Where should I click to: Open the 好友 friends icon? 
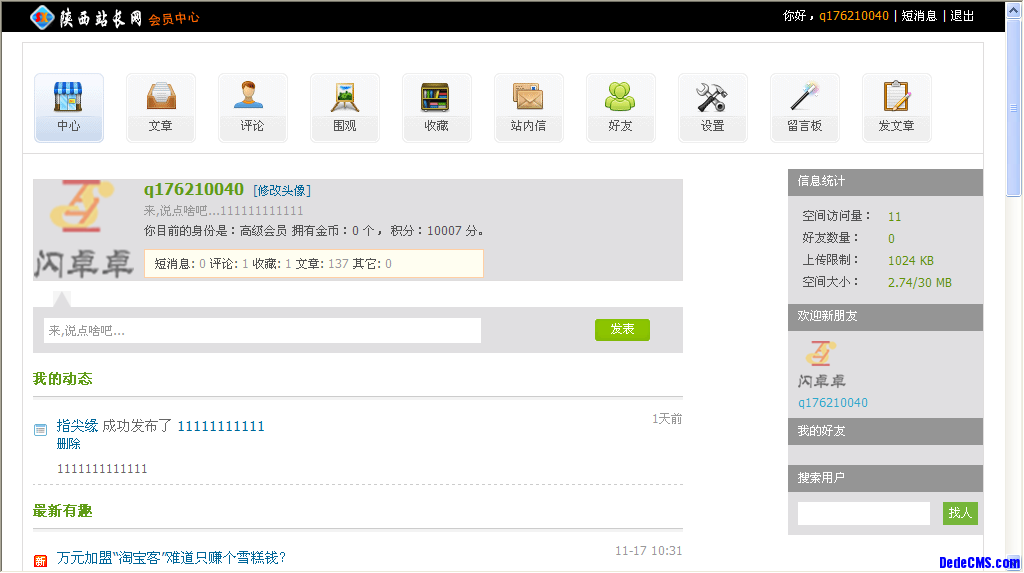(620, 108)
